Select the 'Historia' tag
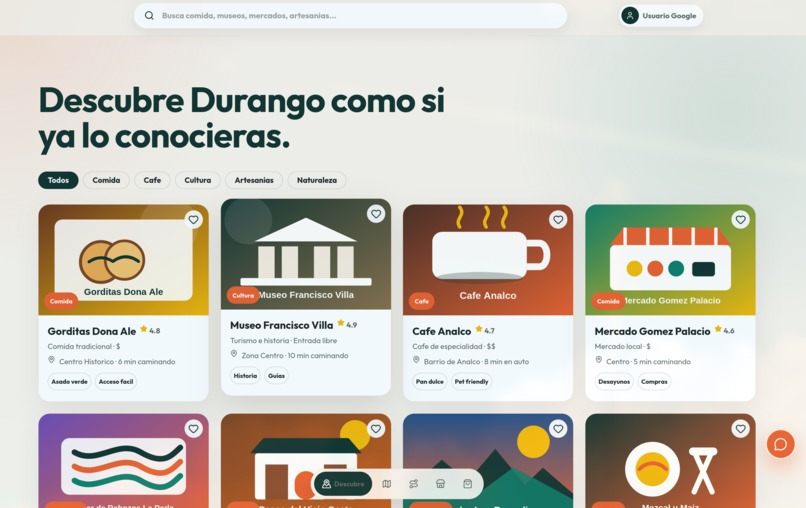 tap(245, 375)
